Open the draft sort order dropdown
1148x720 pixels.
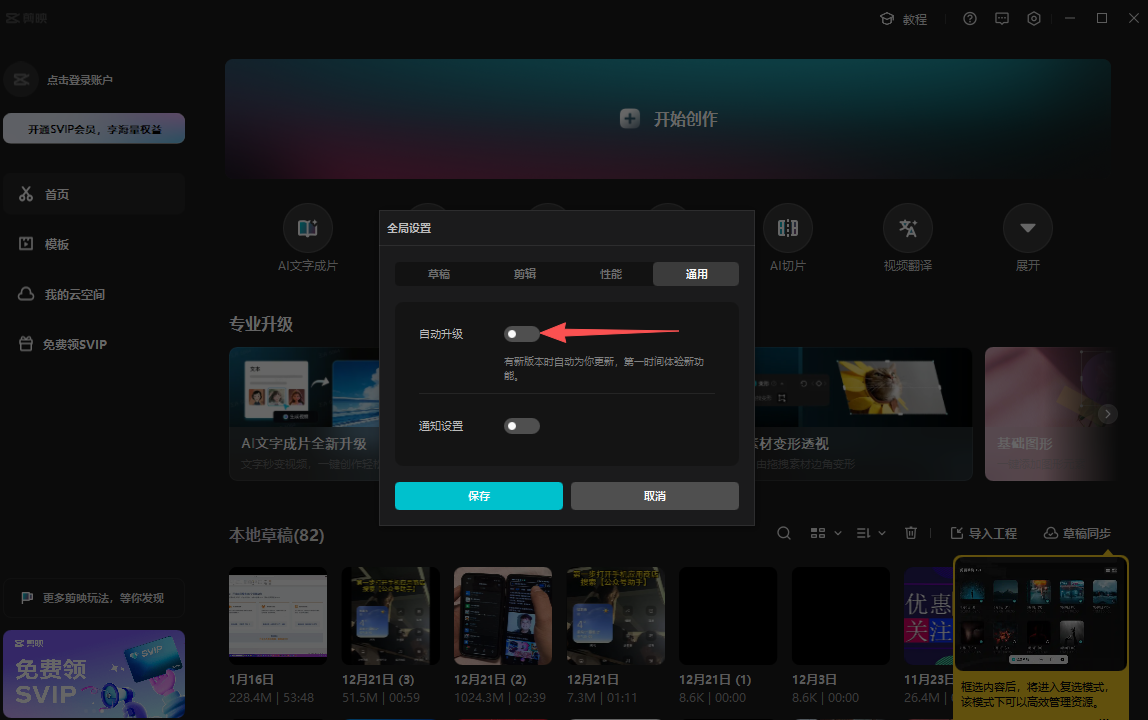click(871, 534)
